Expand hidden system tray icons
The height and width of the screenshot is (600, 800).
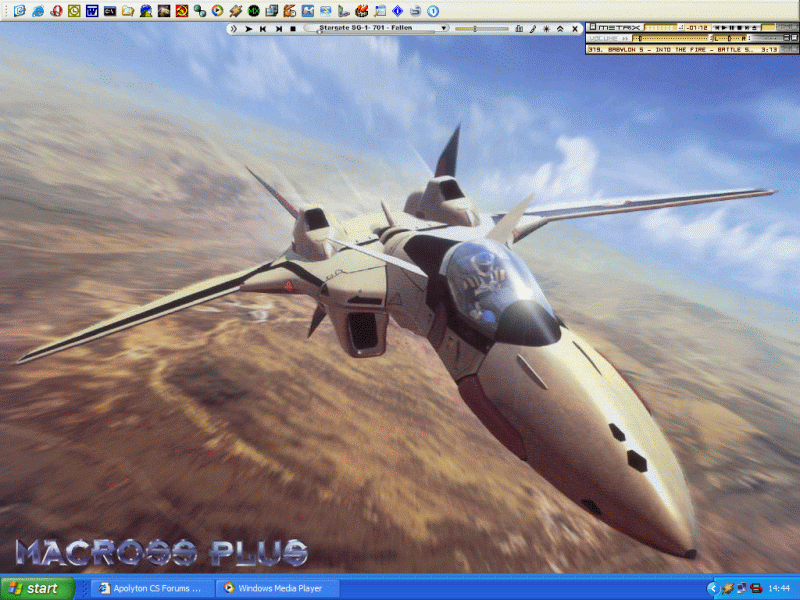pyautogui.click(x=712, y=588)
